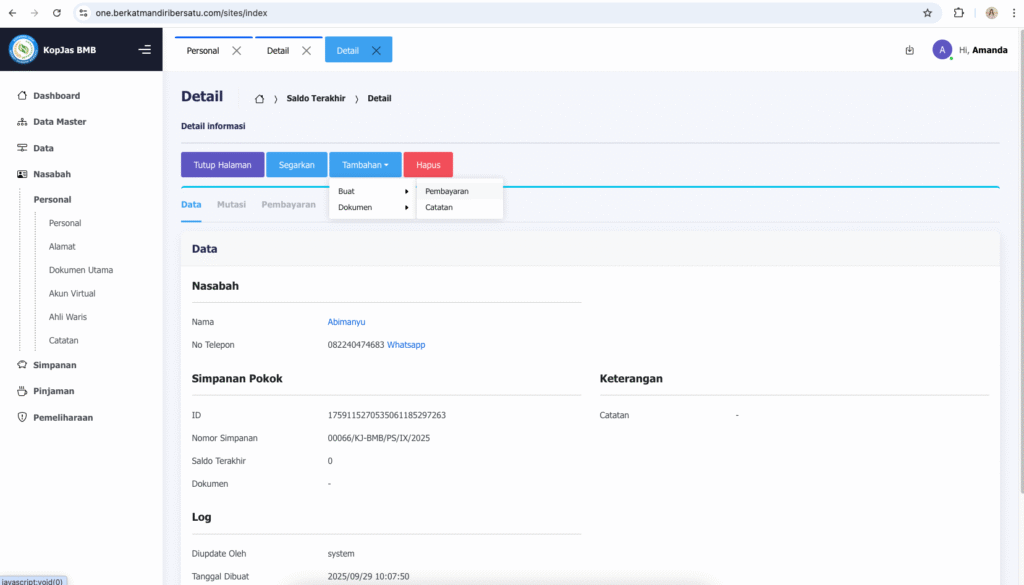
Task: Close the first Detail tab via X
Action: click(x=307, y=51)
